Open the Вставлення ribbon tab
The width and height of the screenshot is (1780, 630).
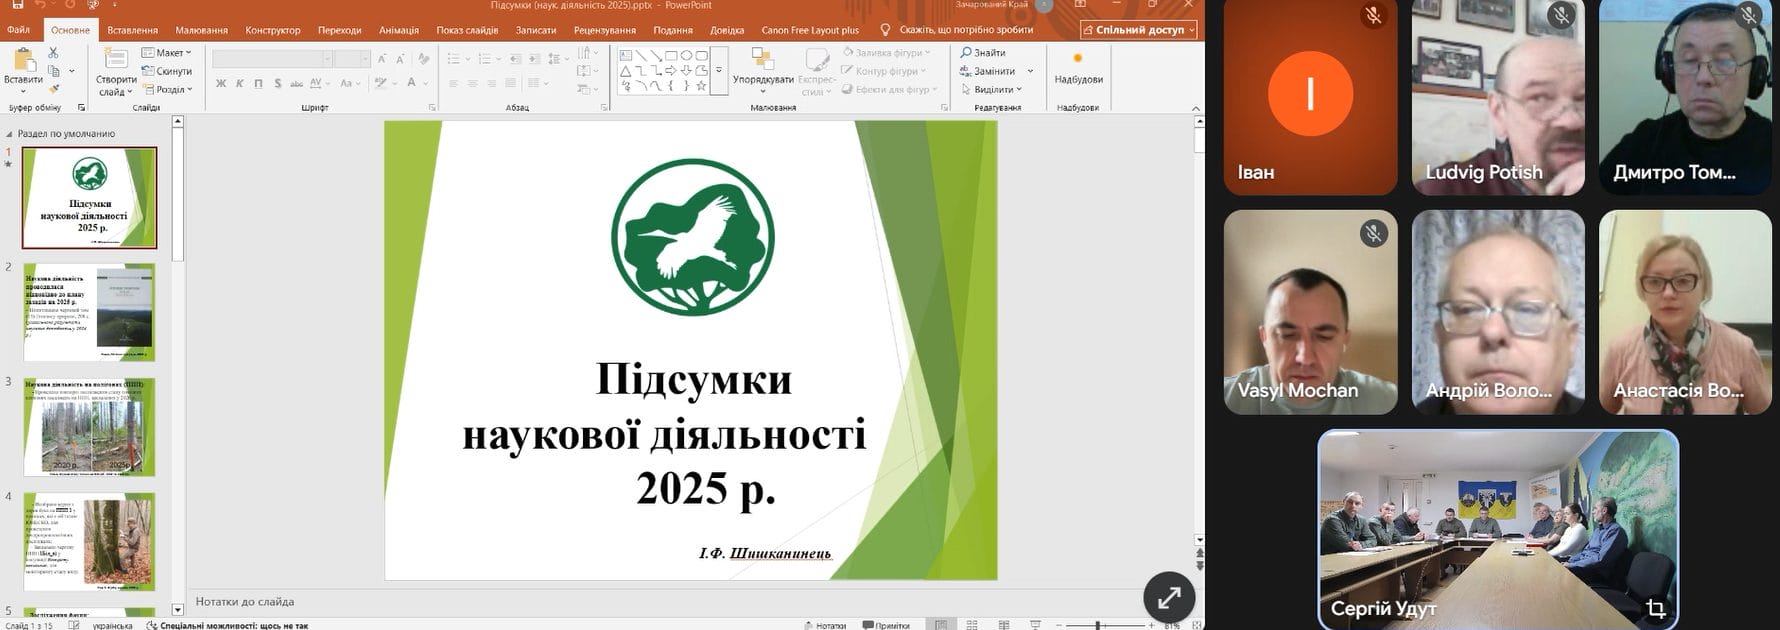coord(132,30)
